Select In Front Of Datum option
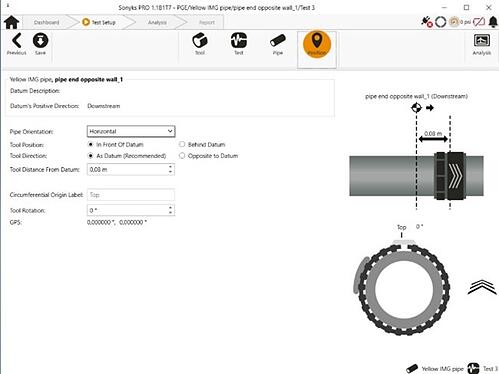The width and height of the screenshot is (499, 374). pyautogui.click(x=115, y=145)
